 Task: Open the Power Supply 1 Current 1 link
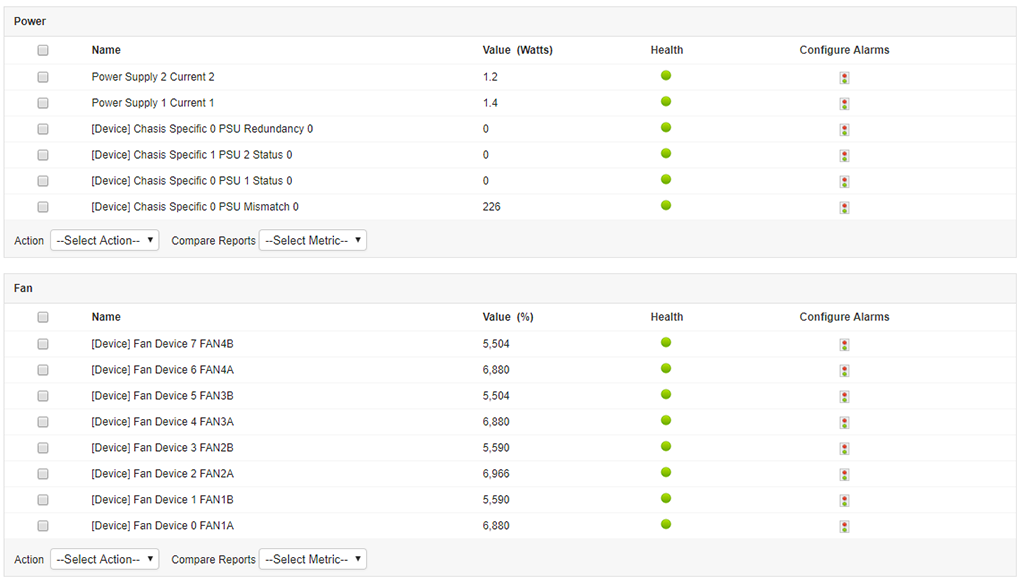click(153, 102)
